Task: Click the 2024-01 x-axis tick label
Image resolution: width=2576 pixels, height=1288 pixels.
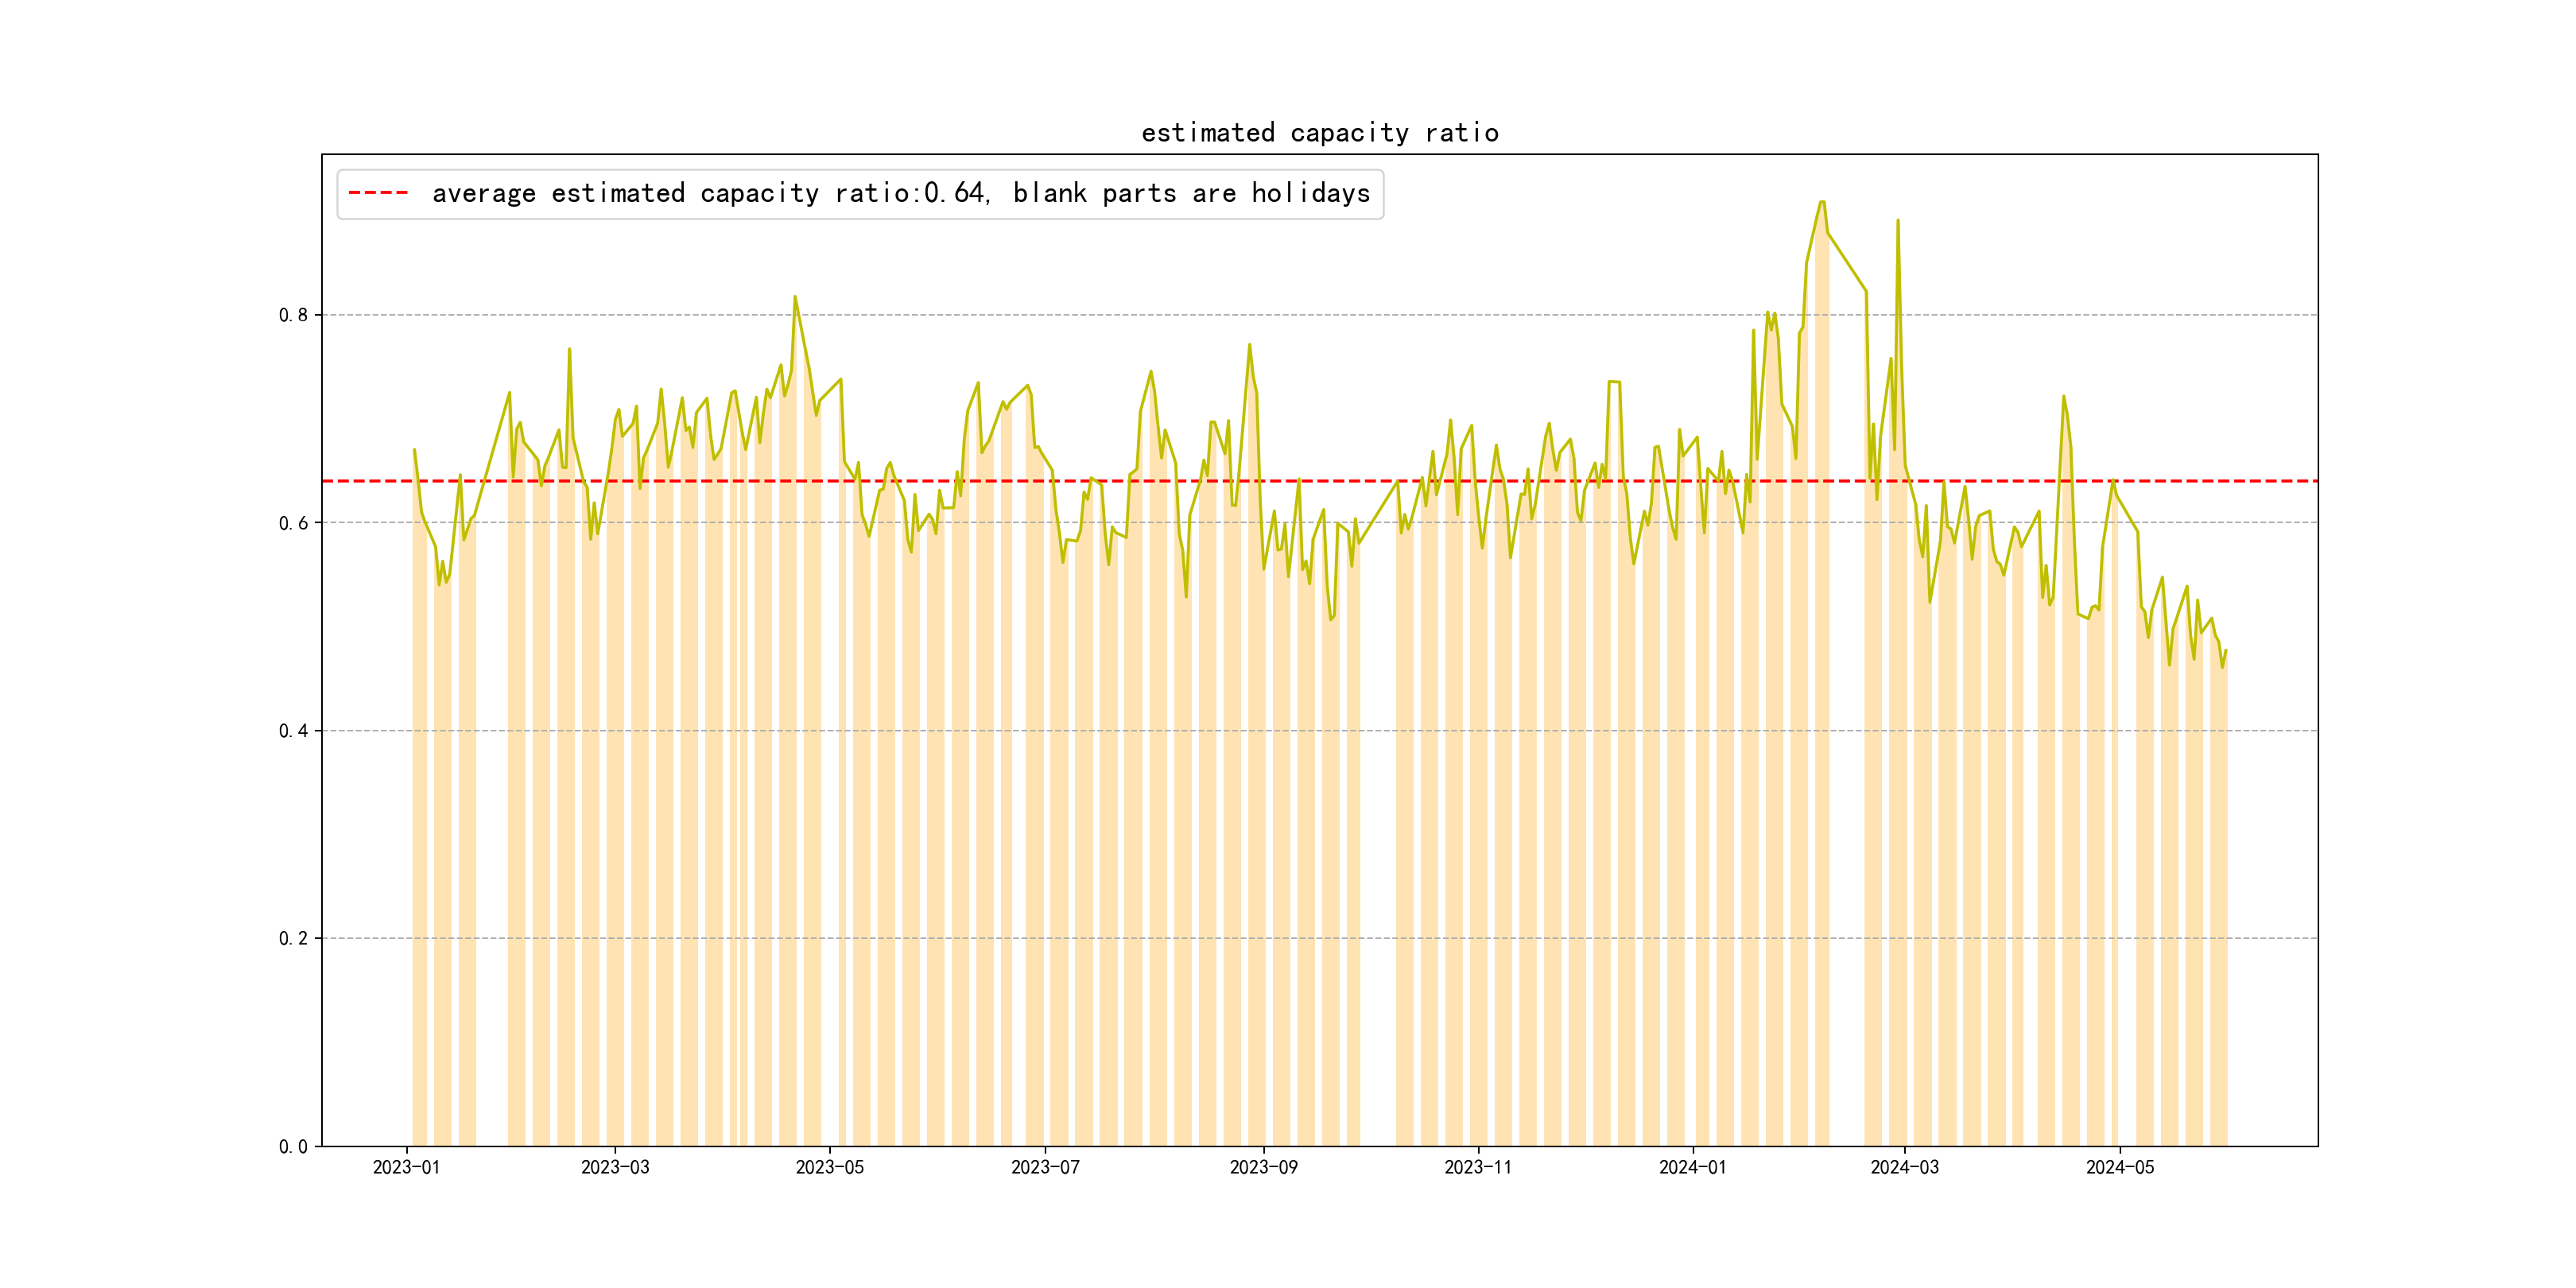Action: point(1692,1167)
